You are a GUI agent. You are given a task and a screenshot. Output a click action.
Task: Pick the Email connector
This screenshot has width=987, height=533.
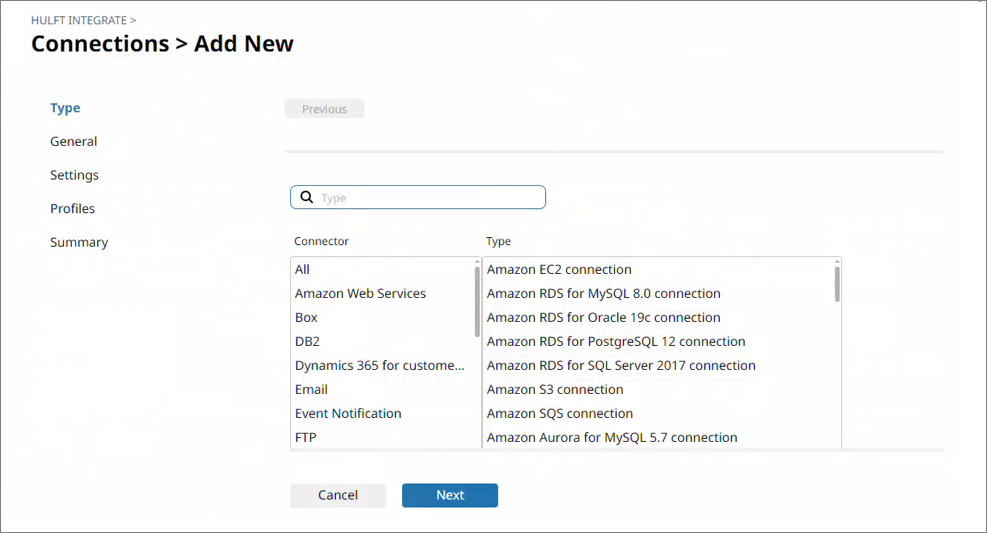pyautogui.click(x=311, y=390)
